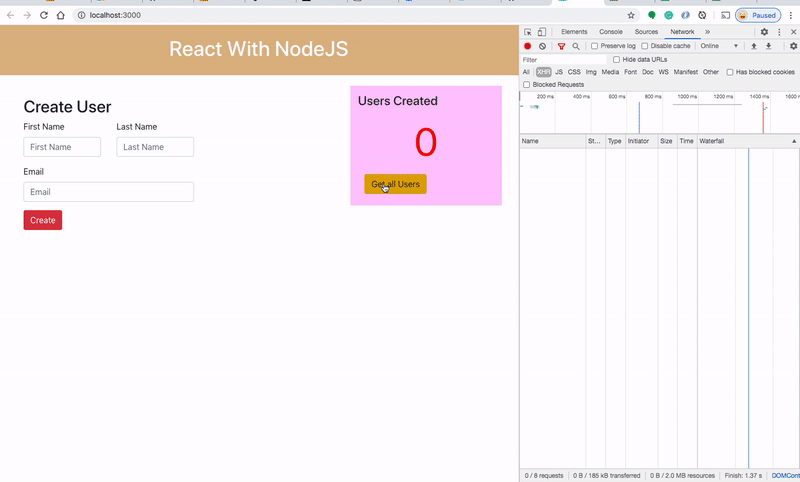Show more DevTools tabs chevron
800x482 pixels.
pyautogui.click(x=708, y=32)
